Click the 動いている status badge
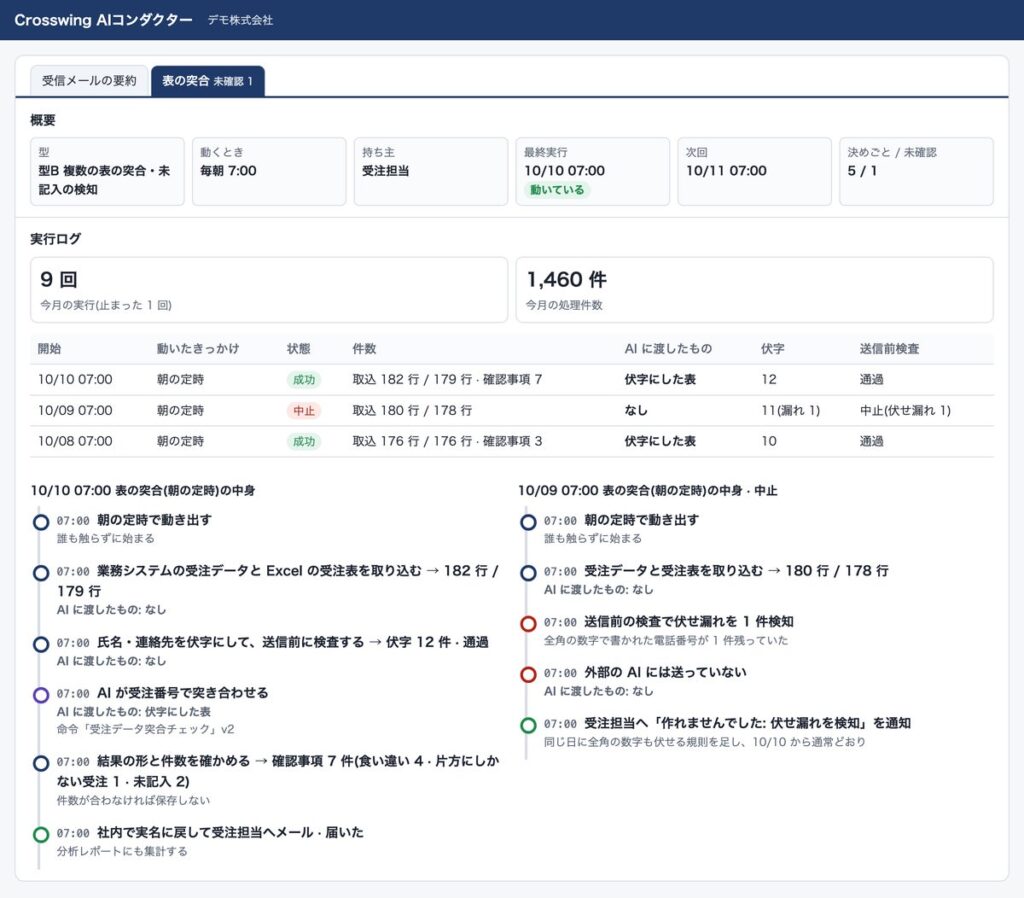 pos(557,190)
